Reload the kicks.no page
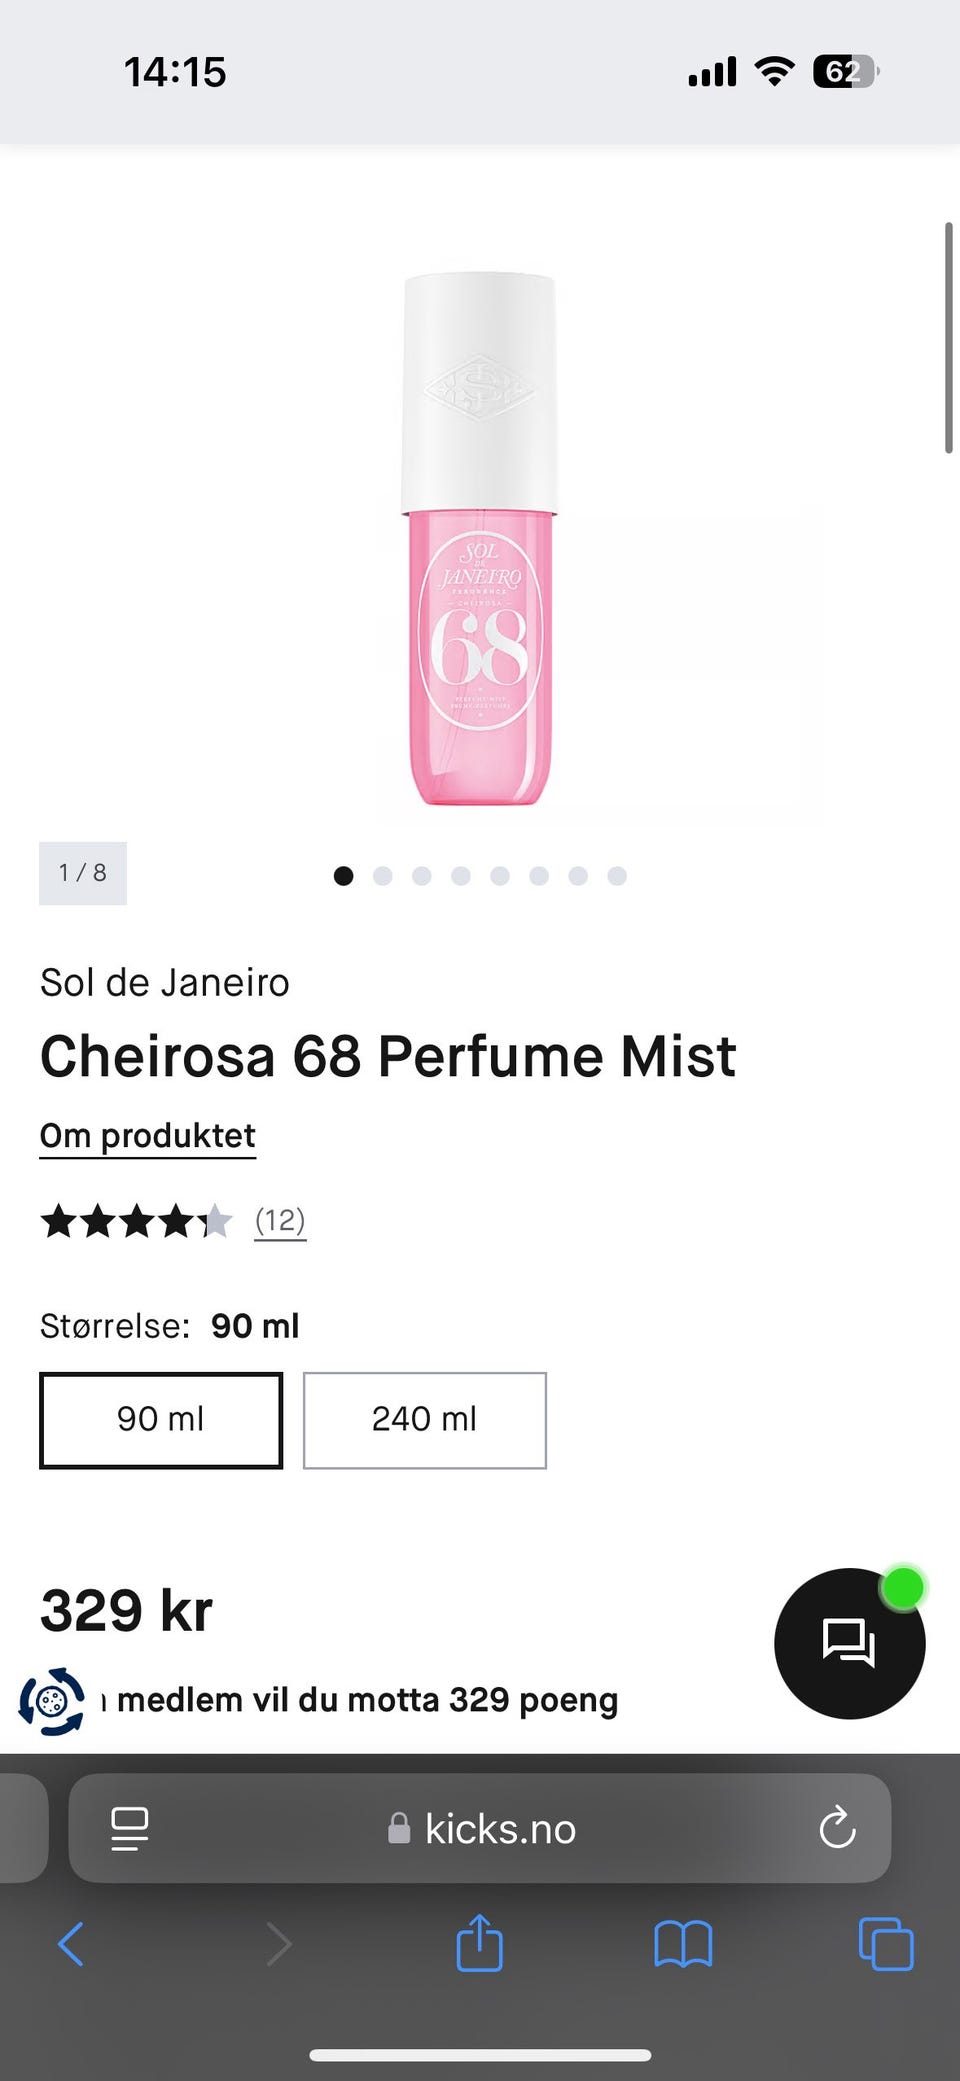The height and width of the screenshot is (2081, 960). (x=837, y=1828)
